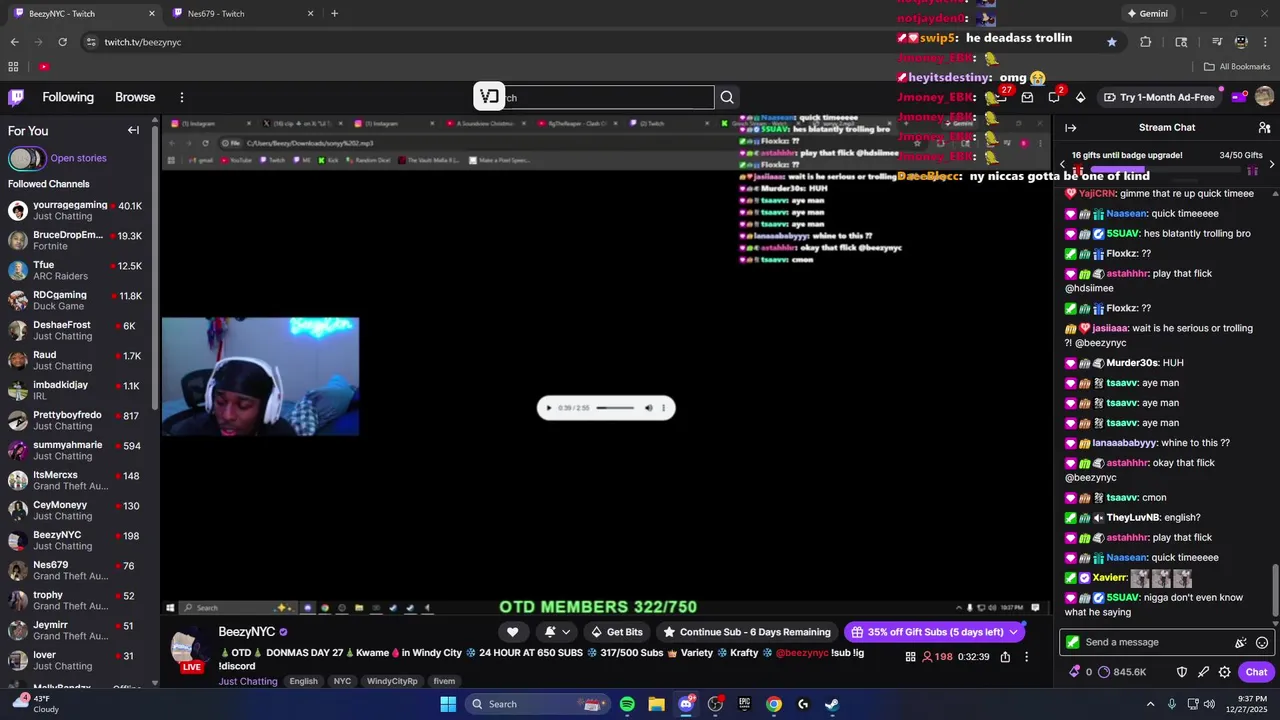The image size is (1280, 720).
Task: Click the sword mod-view icon under chat
Action: coord(1203,672)
